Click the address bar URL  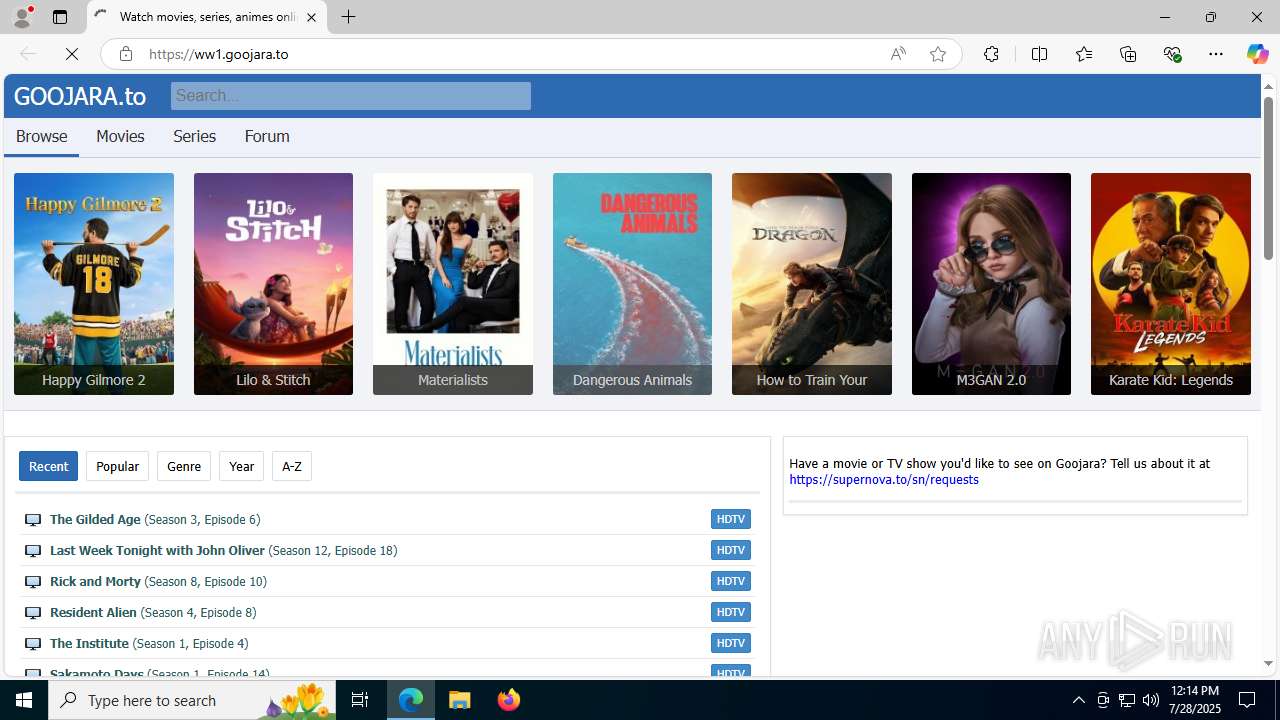[218, 54]
